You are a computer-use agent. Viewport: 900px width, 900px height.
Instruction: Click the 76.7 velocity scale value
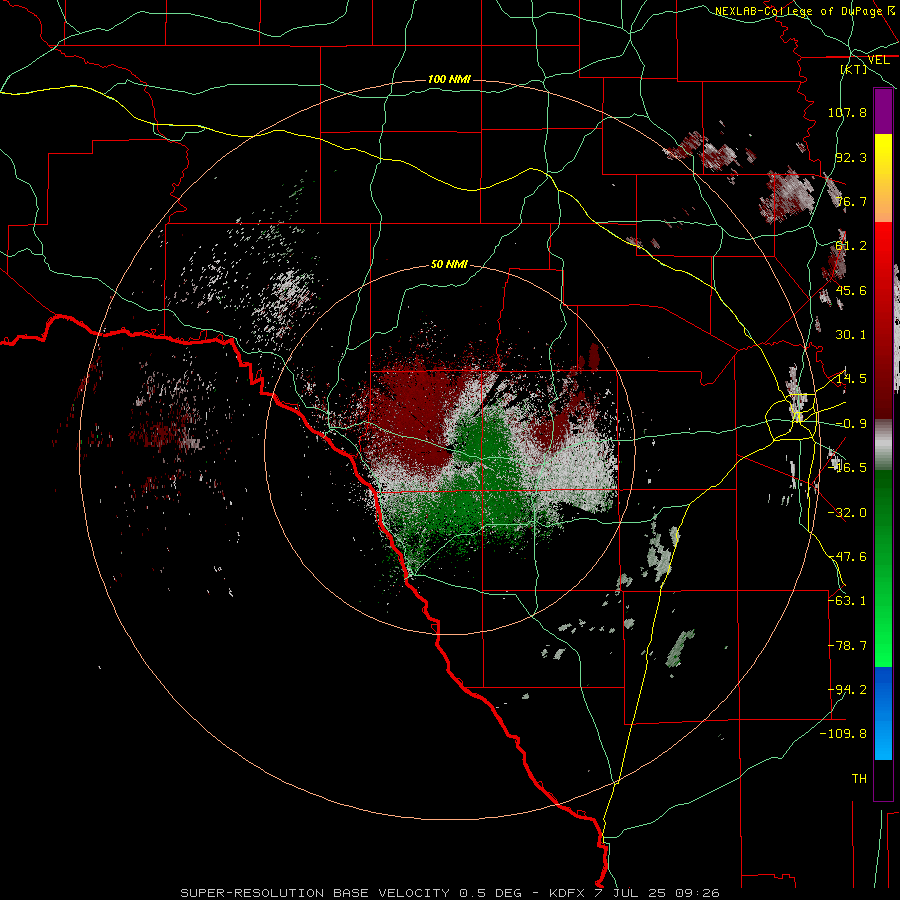(851, 201)
